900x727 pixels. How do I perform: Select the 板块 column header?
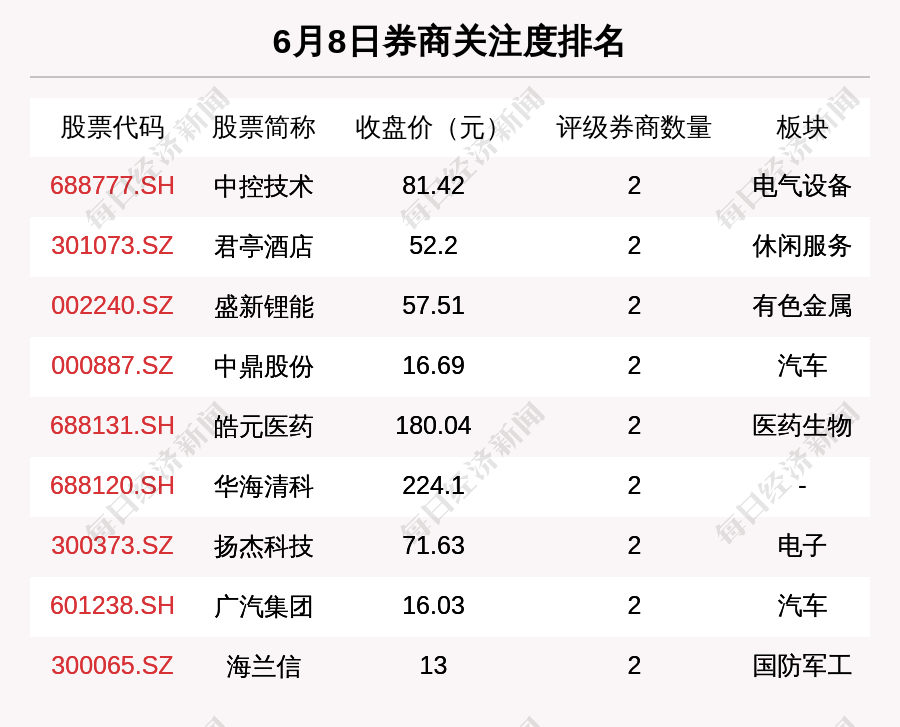tap(802, 128)
